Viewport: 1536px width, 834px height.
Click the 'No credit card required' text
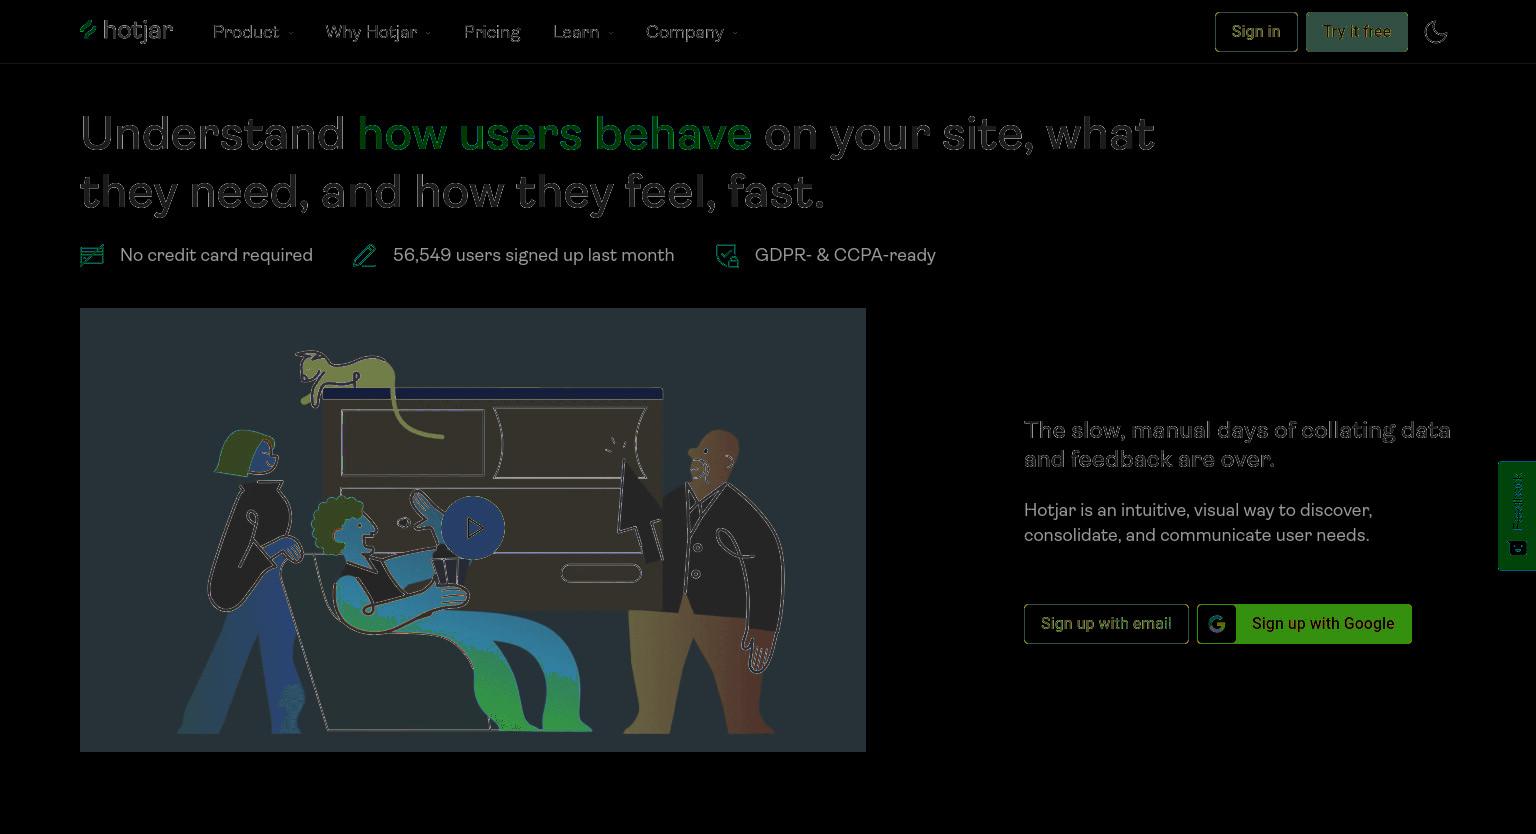tap(216, 256)
